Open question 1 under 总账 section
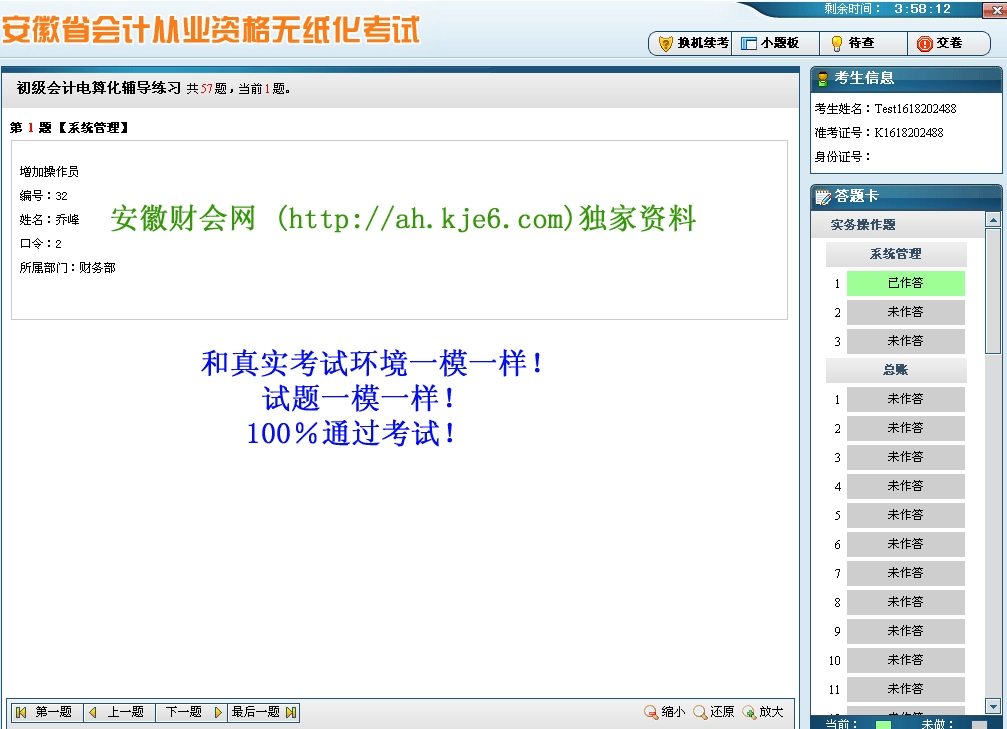The image size is (1007, 729). [905, 399]
